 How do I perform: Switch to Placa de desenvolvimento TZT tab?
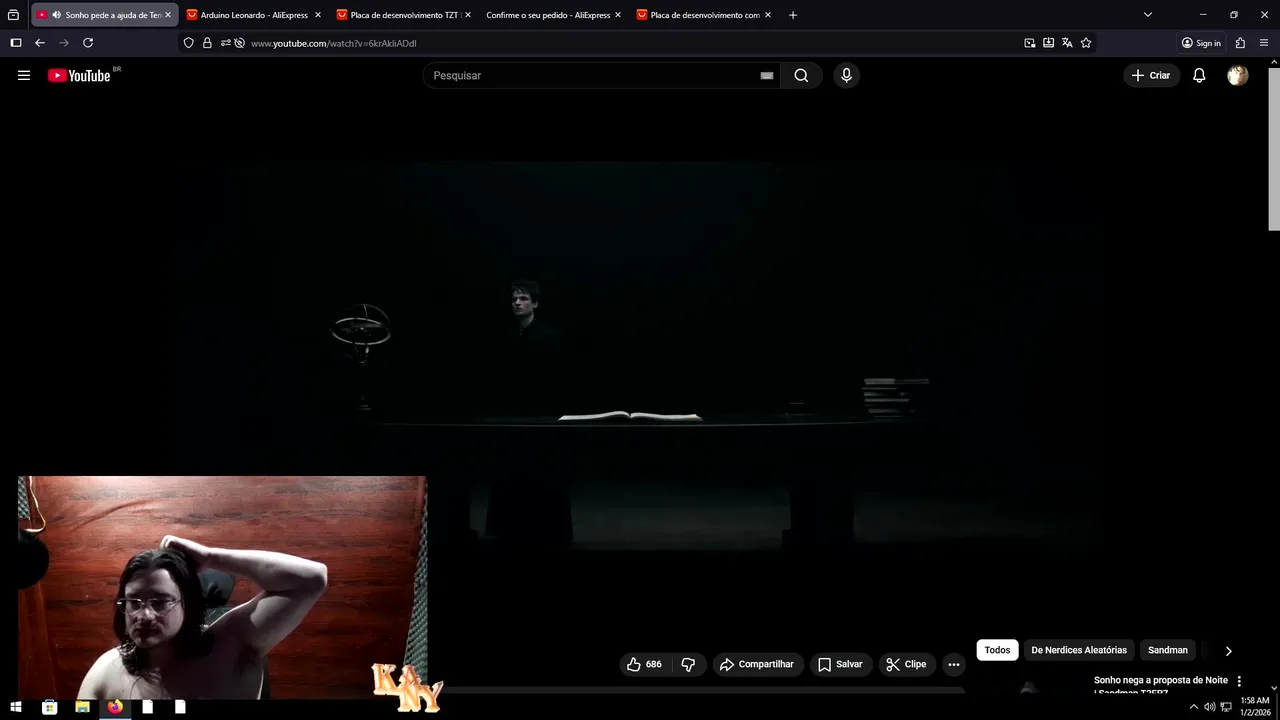pyautogui.click(x=404, y=15)
